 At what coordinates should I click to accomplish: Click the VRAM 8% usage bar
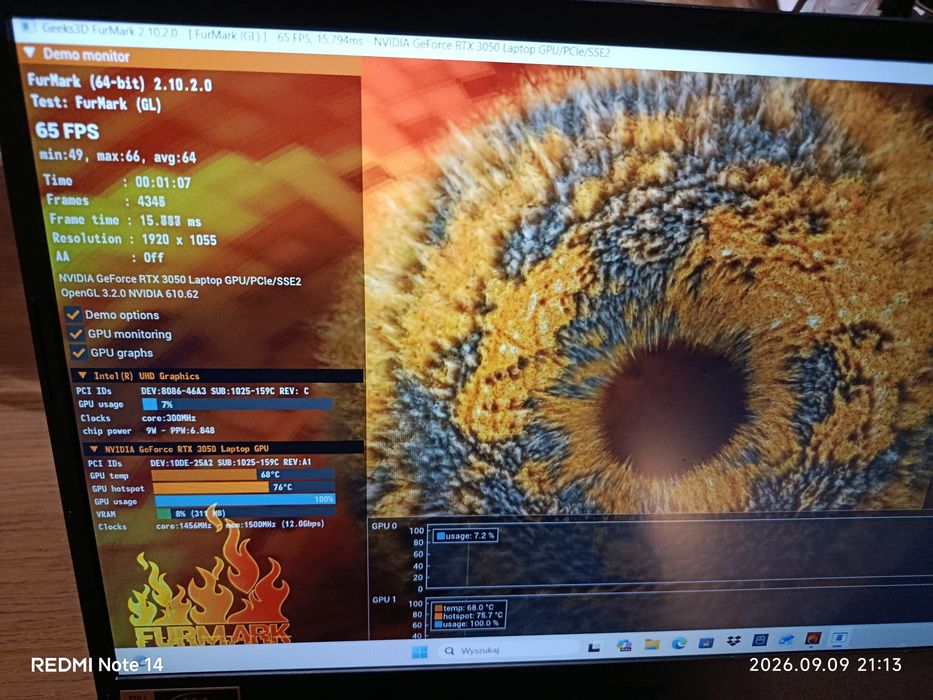[x=246, y=512]
